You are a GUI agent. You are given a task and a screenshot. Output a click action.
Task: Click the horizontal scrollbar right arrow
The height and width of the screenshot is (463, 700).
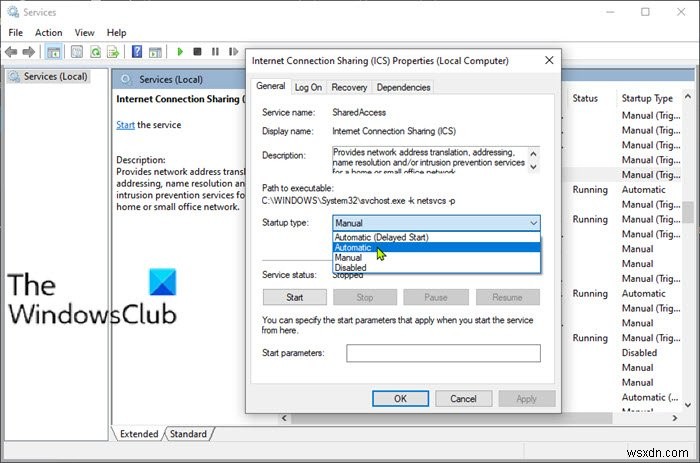pyautogui.click(x=675, y=418)
